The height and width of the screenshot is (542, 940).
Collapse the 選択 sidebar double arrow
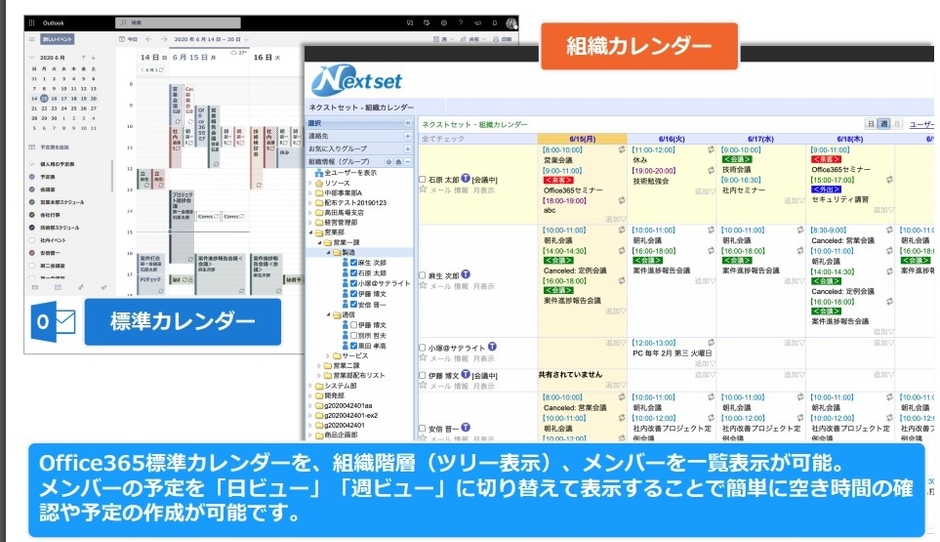408,123
